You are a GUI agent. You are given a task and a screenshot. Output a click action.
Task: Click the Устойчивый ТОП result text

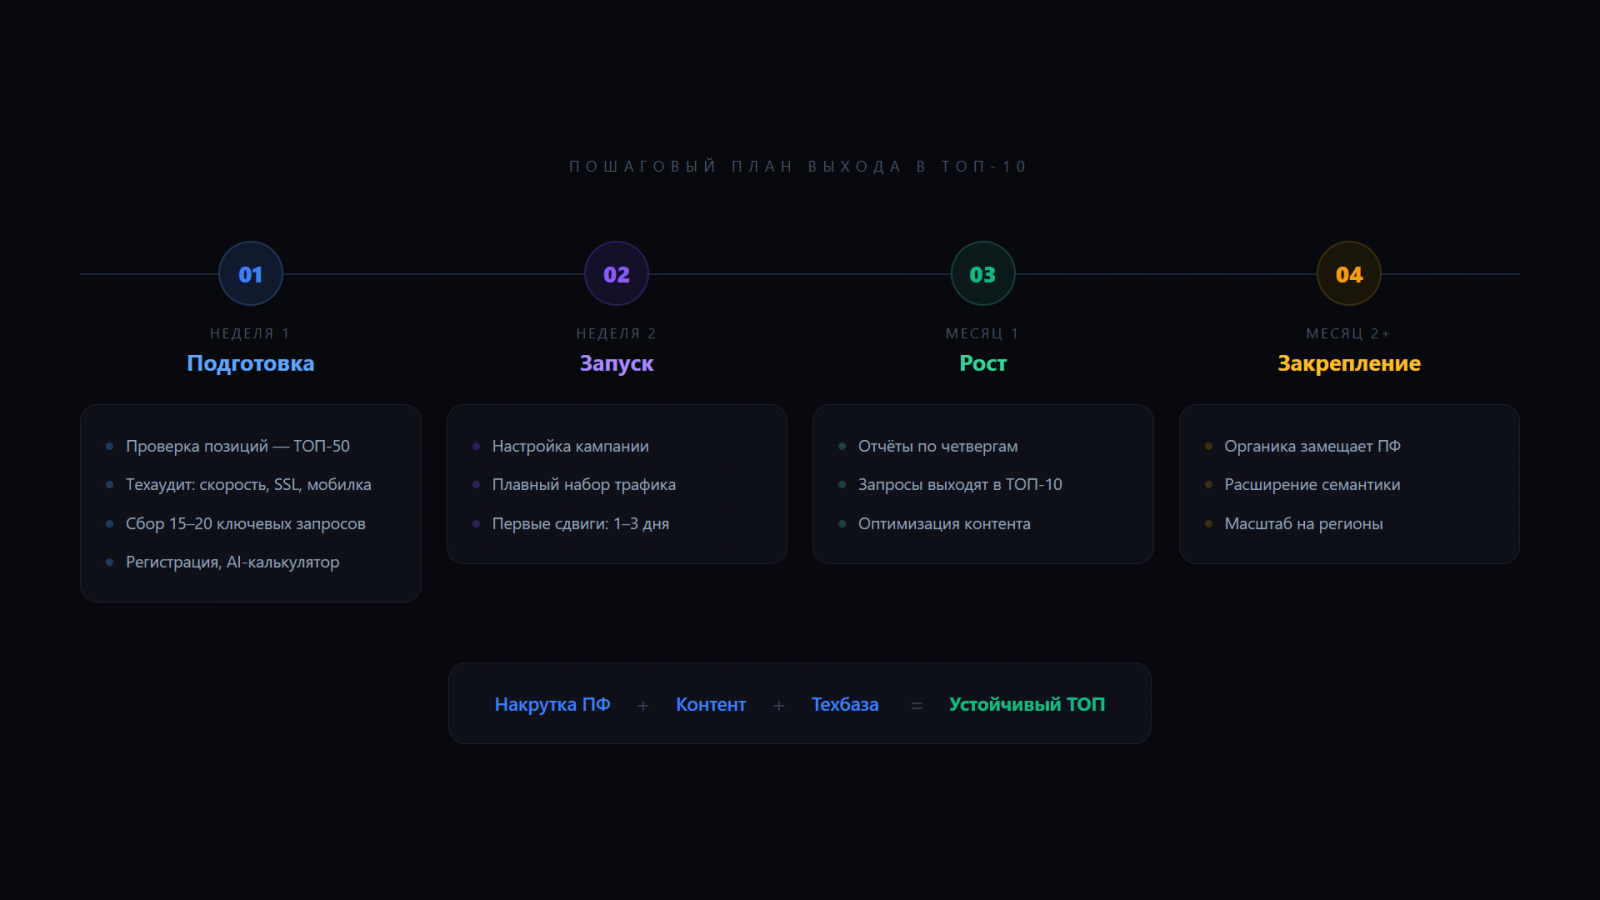1027,705
